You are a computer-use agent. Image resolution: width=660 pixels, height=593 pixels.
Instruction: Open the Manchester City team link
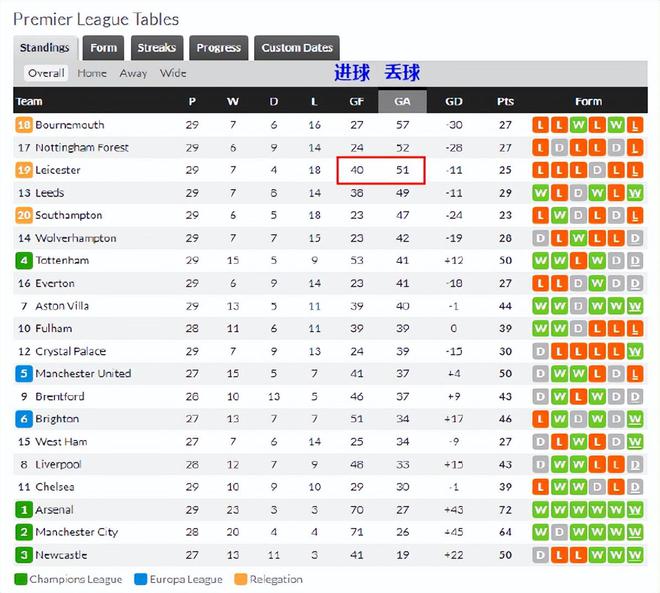pyautogui.click(x=76, y=533)
